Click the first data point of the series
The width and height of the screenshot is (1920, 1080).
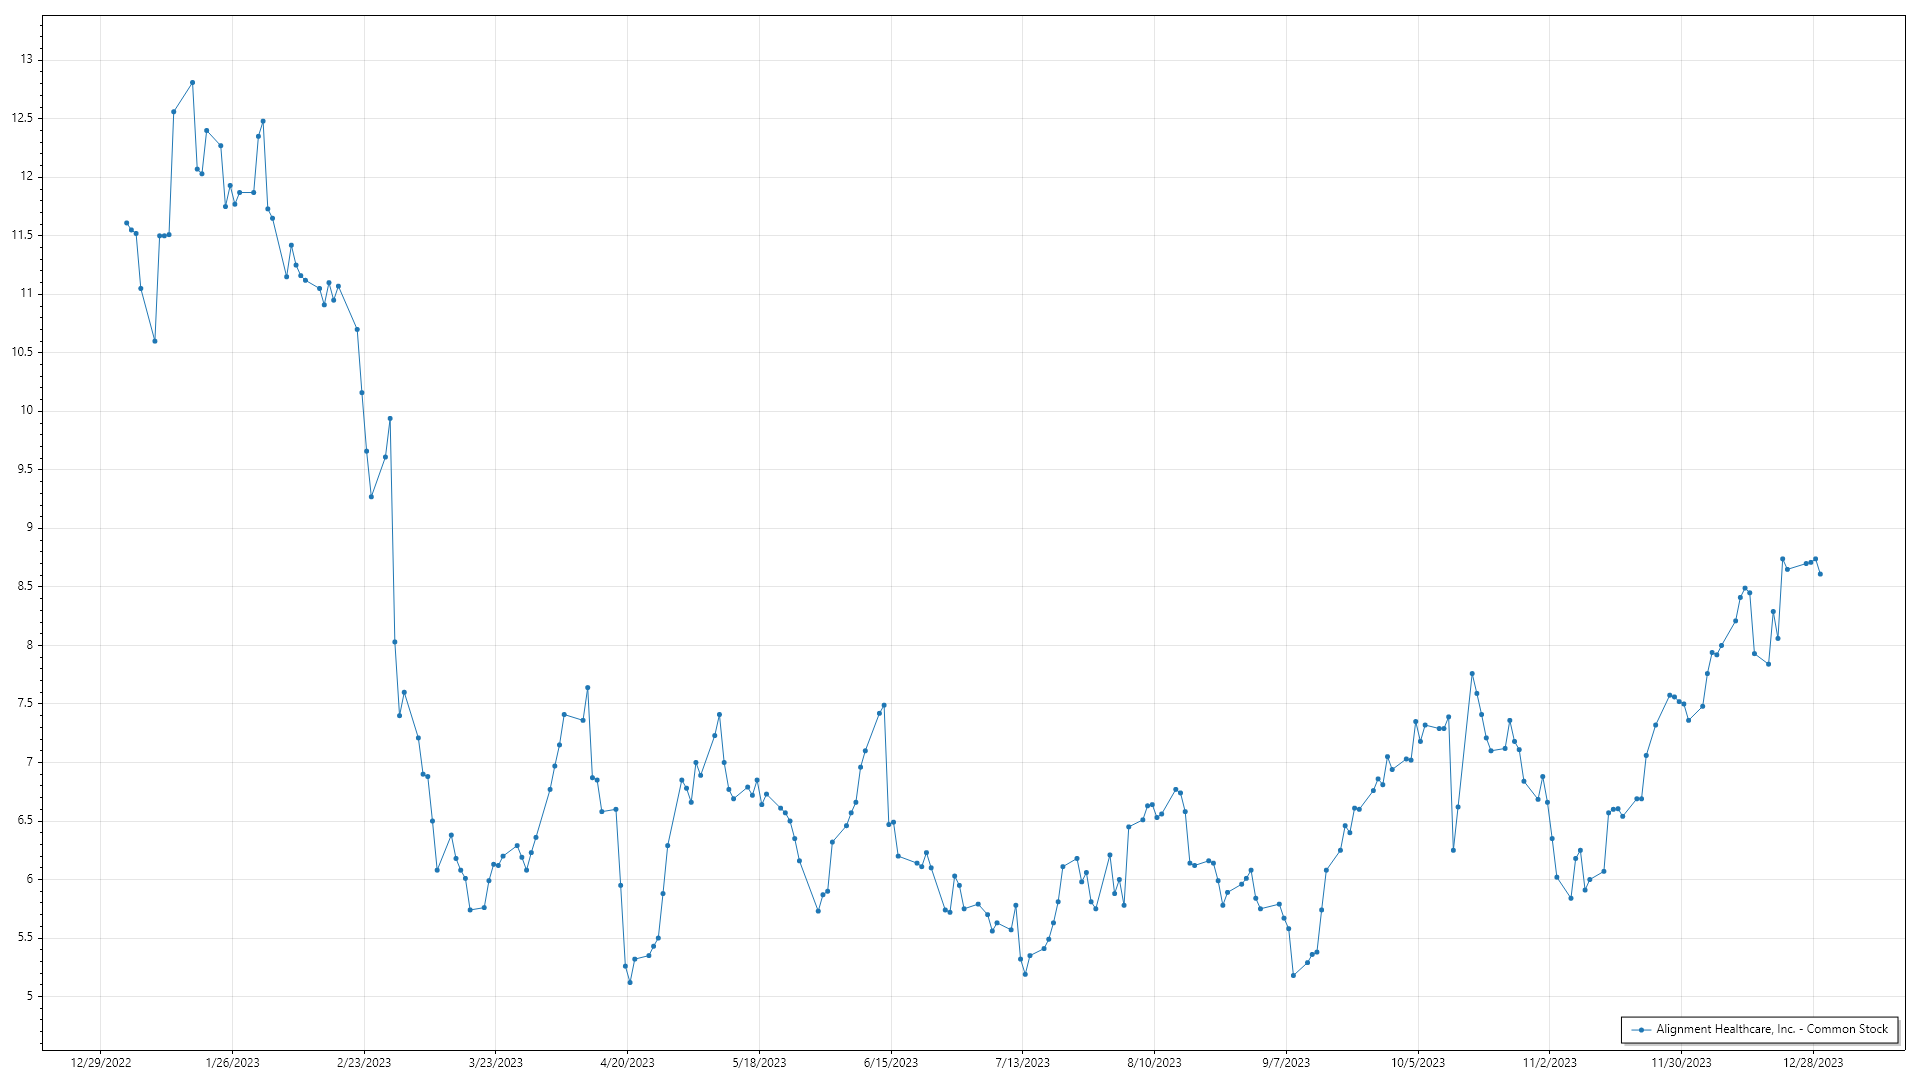[x=126, y=223]
